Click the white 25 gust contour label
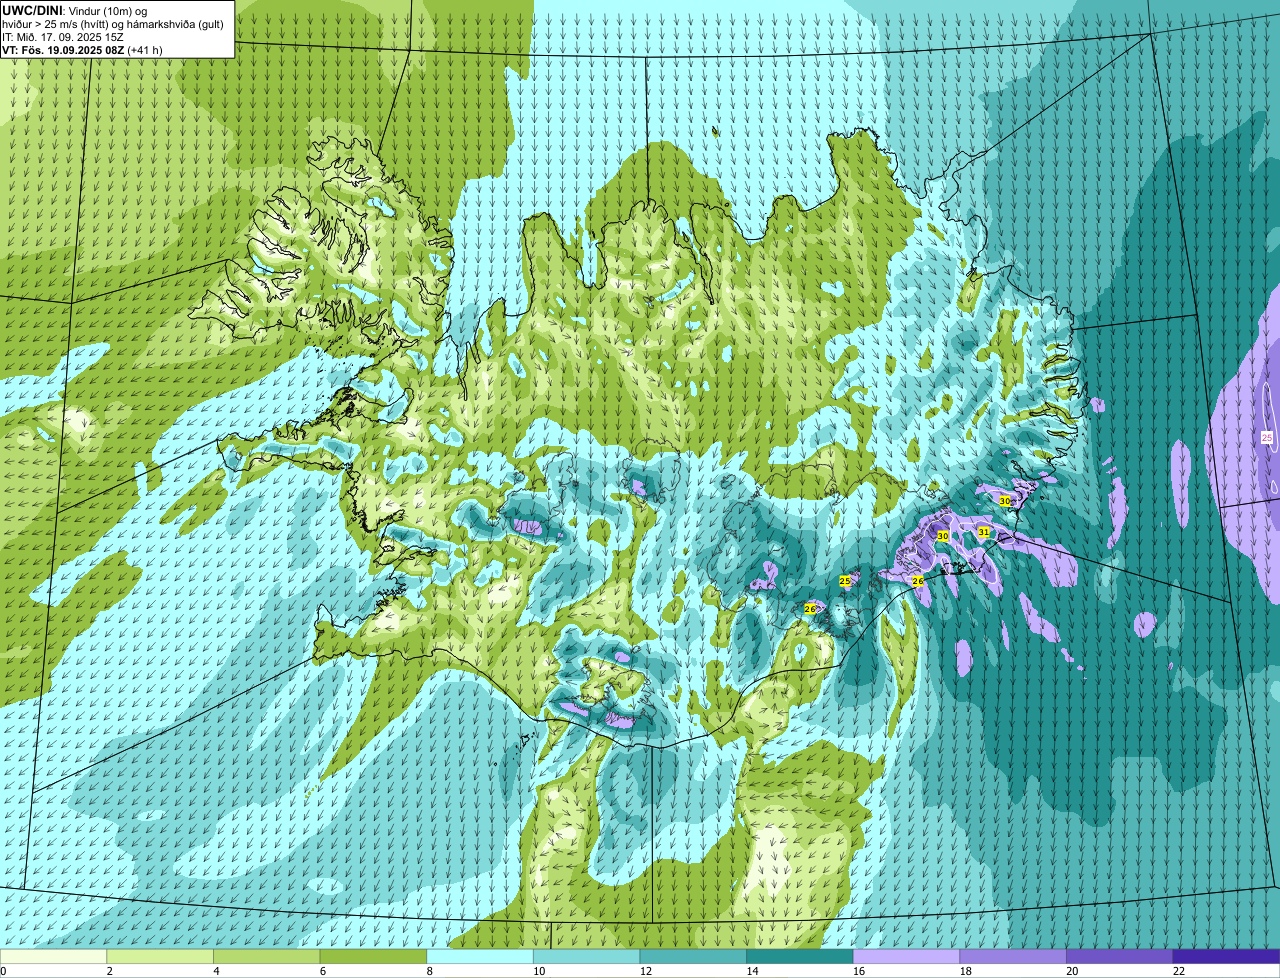The image size is (1280, 978). click(x=1267, y=438)
